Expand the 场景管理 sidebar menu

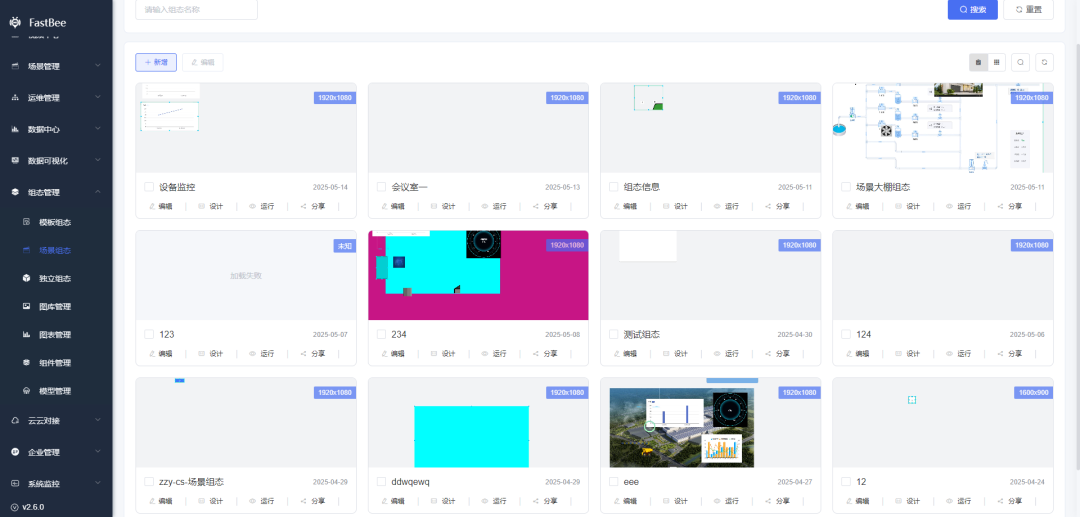(56, 67)
